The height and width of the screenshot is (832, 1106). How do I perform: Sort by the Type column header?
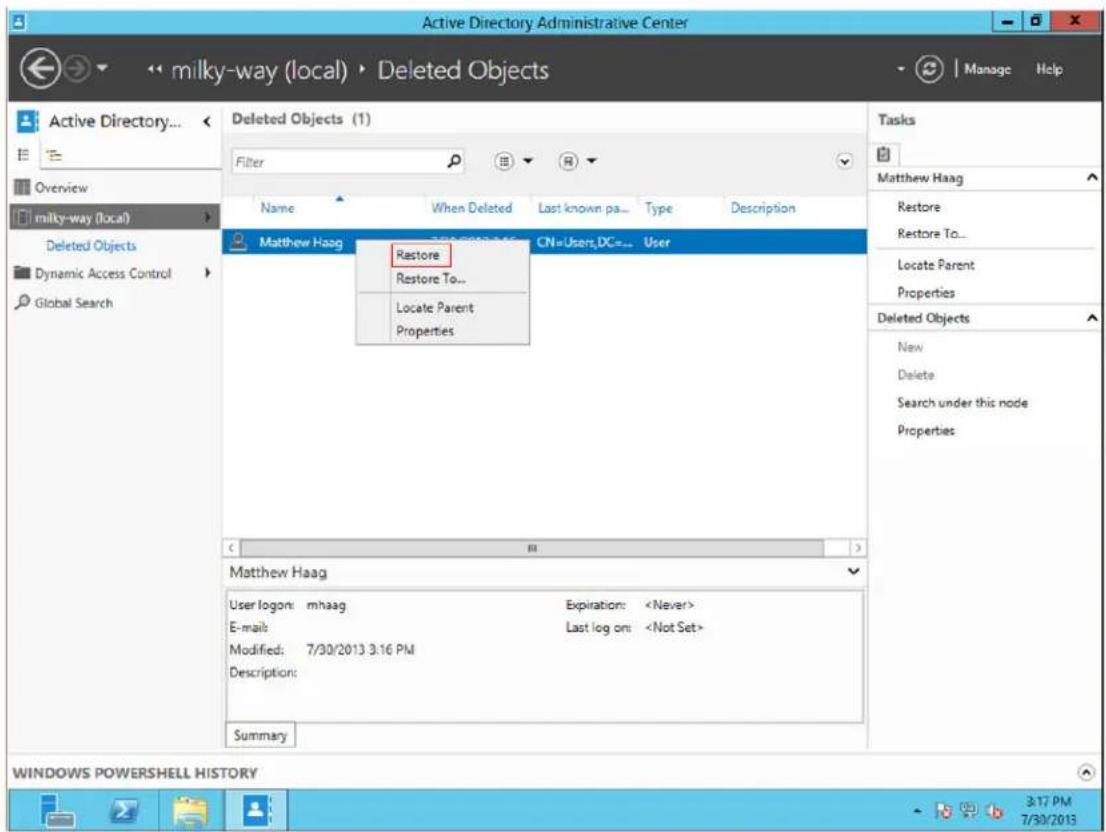[658, 208]
